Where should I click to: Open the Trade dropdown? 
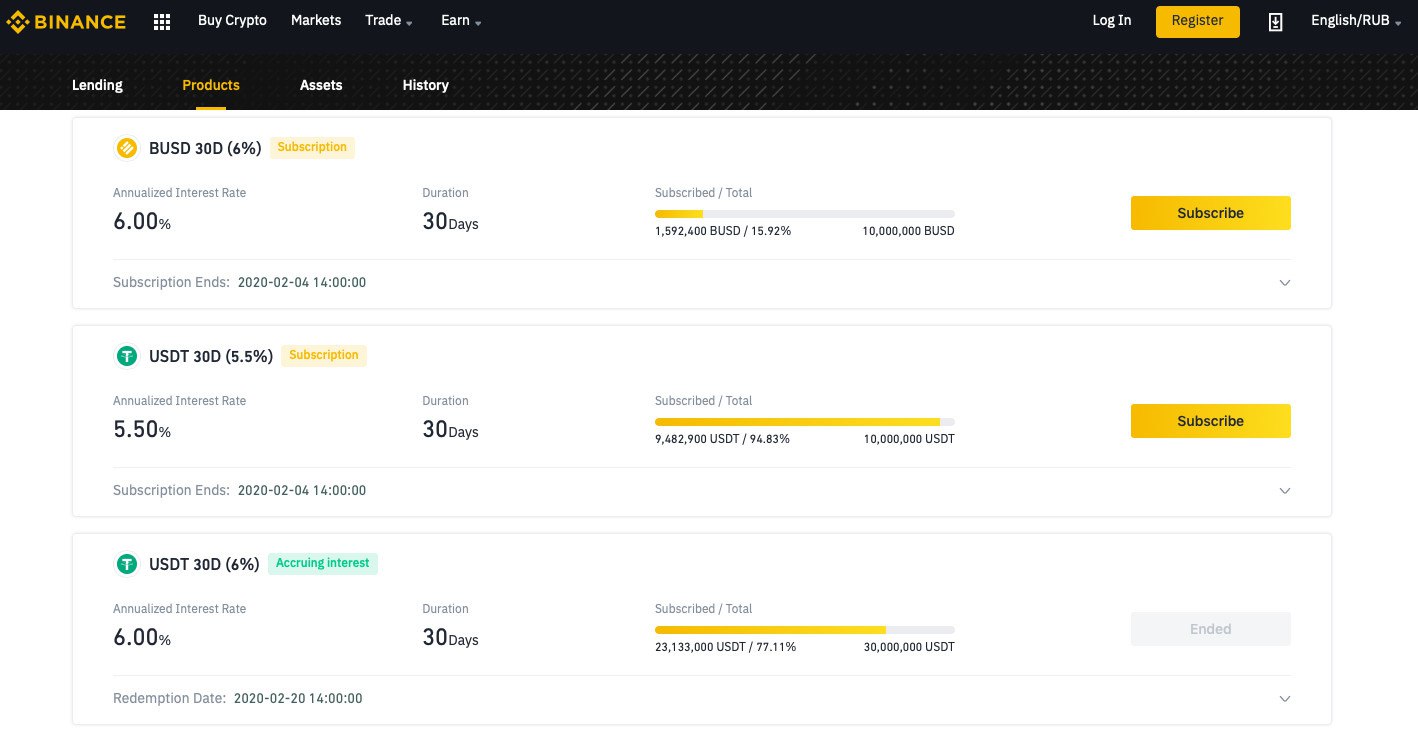point(389,20)
